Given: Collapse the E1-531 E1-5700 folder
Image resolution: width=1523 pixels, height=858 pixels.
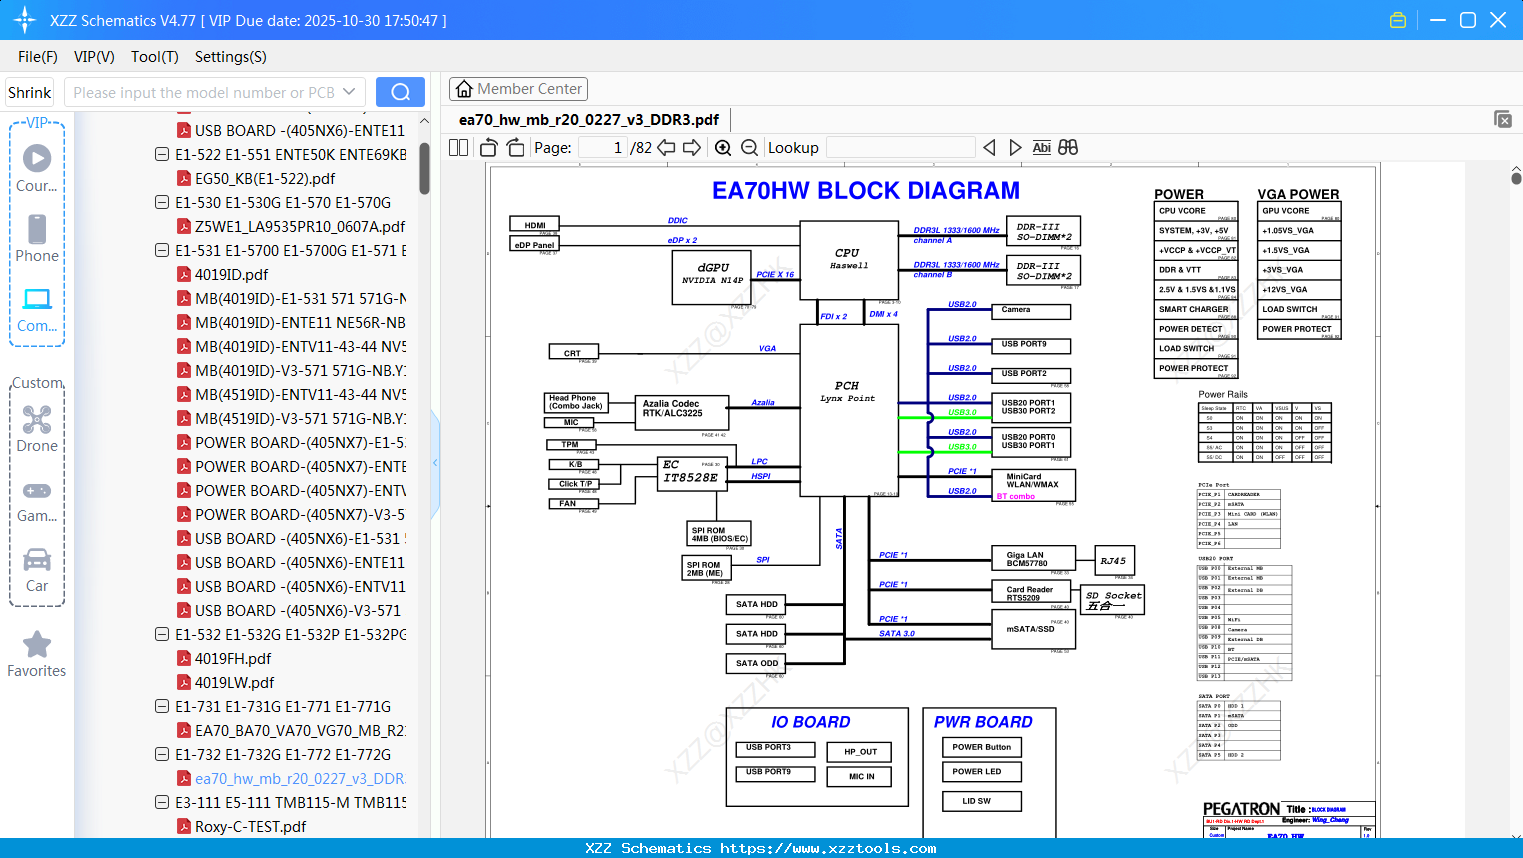Looking at the screenshot, I should [162, 250].
